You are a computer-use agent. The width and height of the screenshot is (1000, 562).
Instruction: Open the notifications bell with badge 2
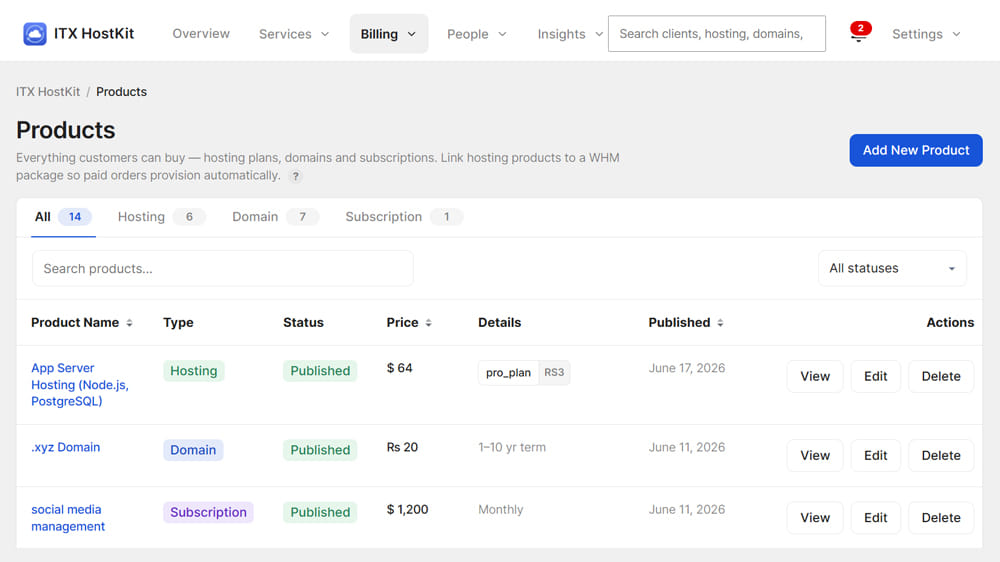[859, 32]
